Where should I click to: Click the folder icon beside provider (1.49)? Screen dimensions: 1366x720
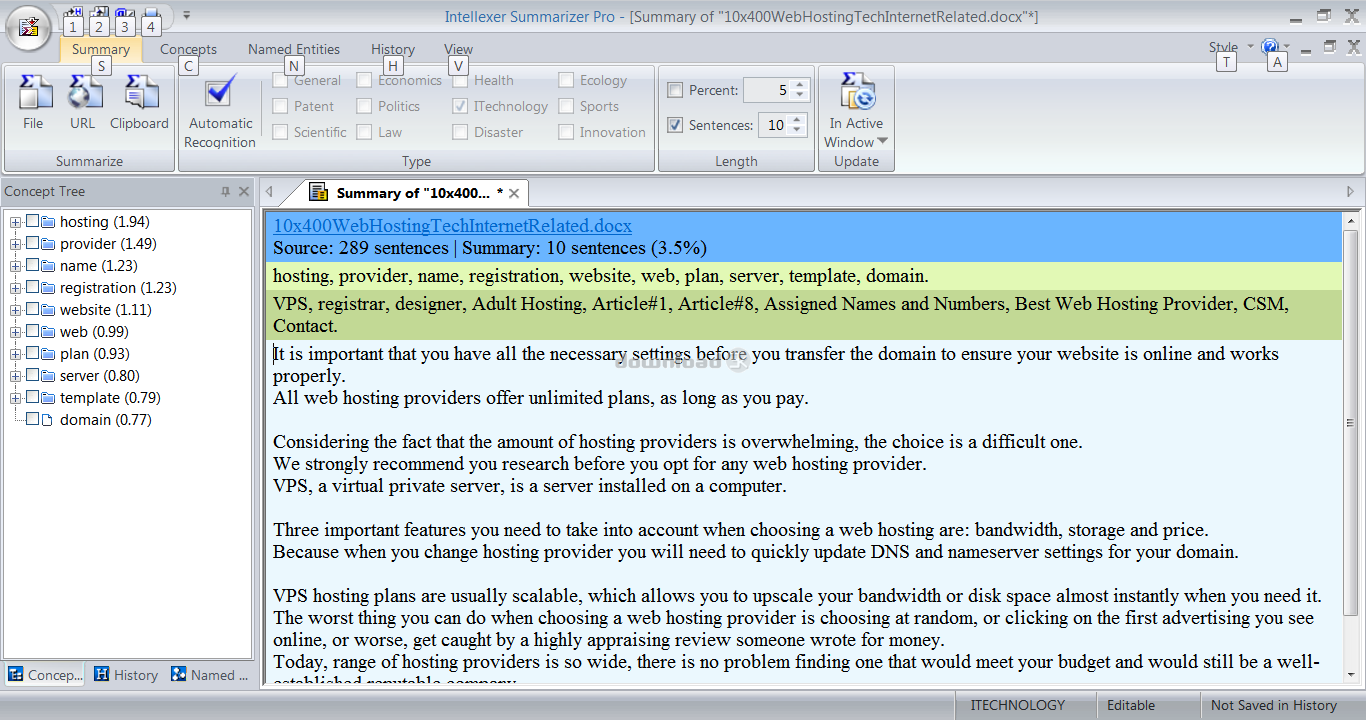(49, 244)
